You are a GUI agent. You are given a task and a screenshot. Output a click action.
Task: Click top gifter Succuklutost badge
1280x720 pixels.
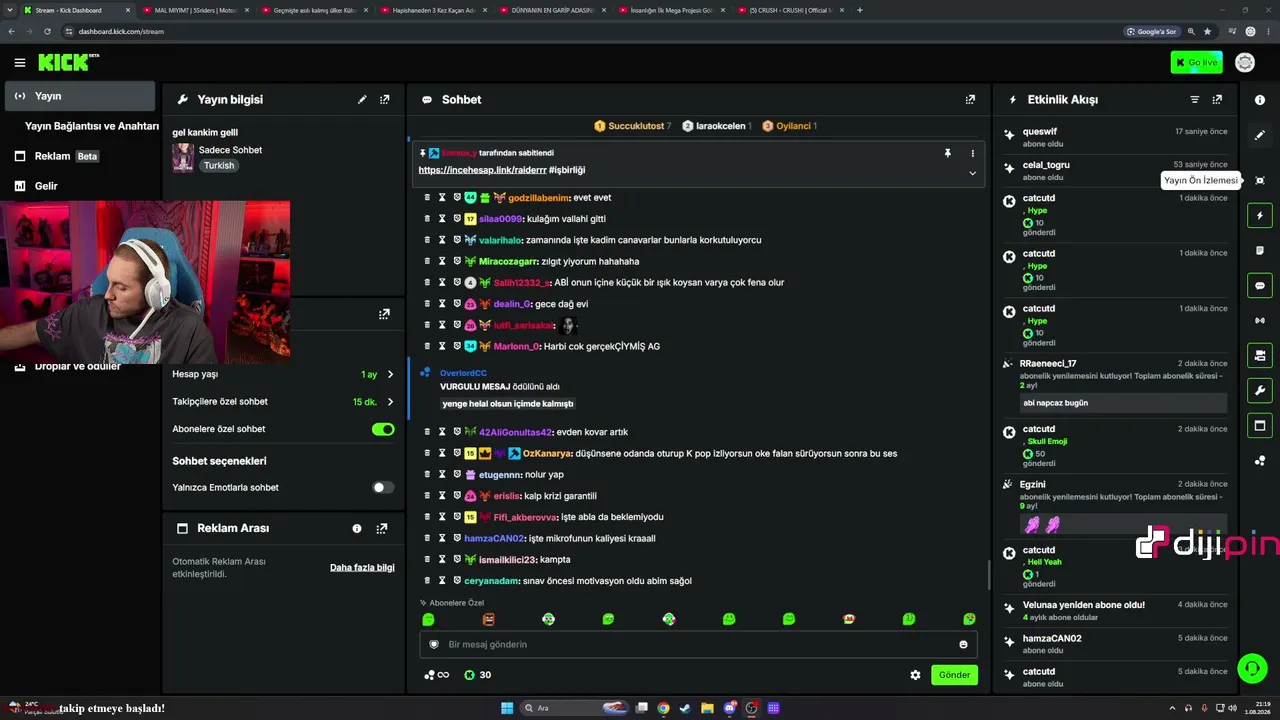pyautogui.click(x=632, y=126)
